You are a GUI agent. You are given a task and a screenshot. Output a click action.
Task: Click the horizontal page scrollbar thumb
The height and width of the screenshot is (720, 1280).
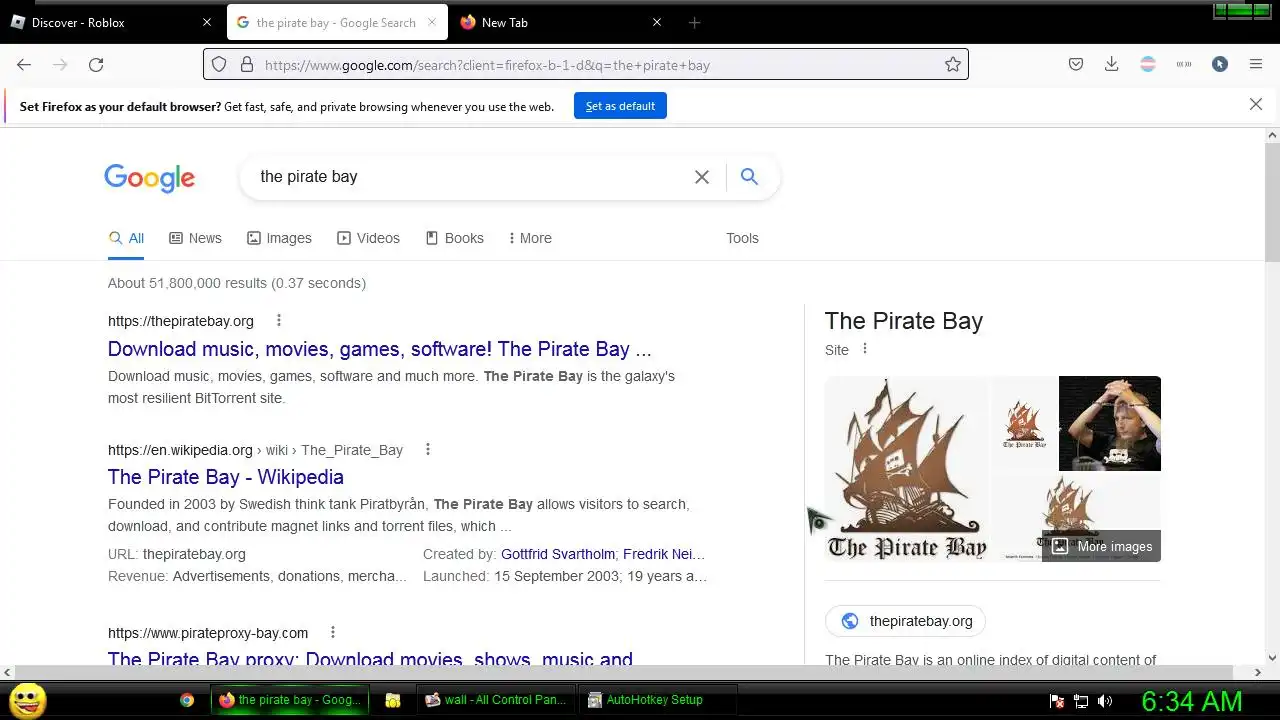(623, 672)
